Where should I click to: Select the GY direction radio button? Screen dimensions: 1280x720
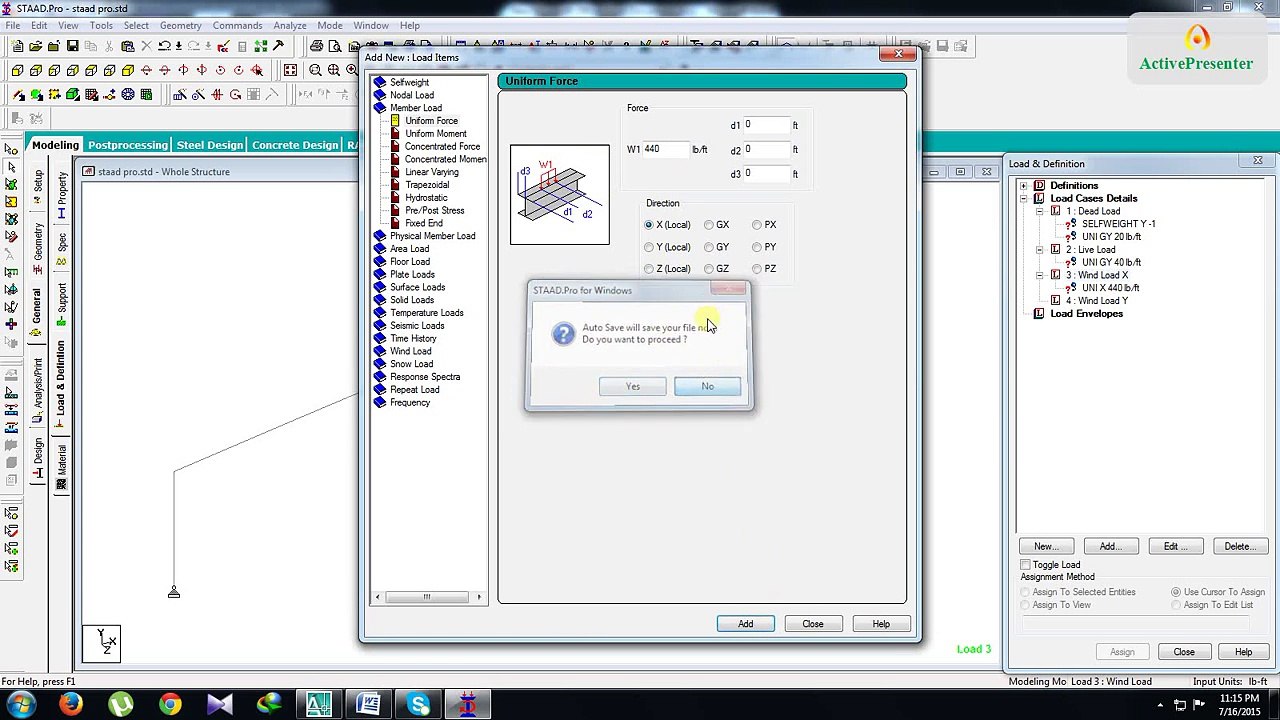click(709, 247)
